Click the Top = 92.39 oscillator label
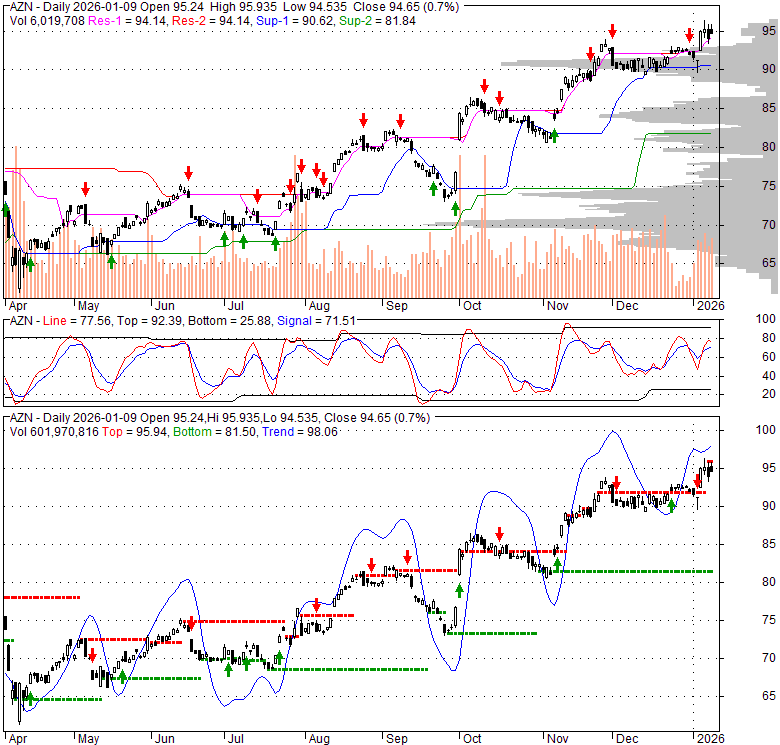Image resolution: width=780 pixels, height=745 pixels. pyautogui.click(x=149, y=321)
